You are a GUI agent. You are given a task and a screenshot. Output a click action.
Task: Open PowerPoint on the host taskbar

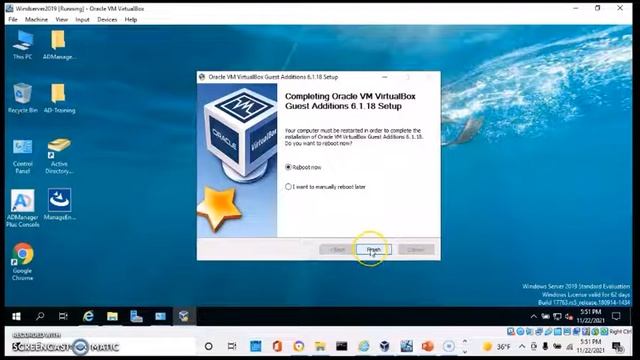pos(427,347)
